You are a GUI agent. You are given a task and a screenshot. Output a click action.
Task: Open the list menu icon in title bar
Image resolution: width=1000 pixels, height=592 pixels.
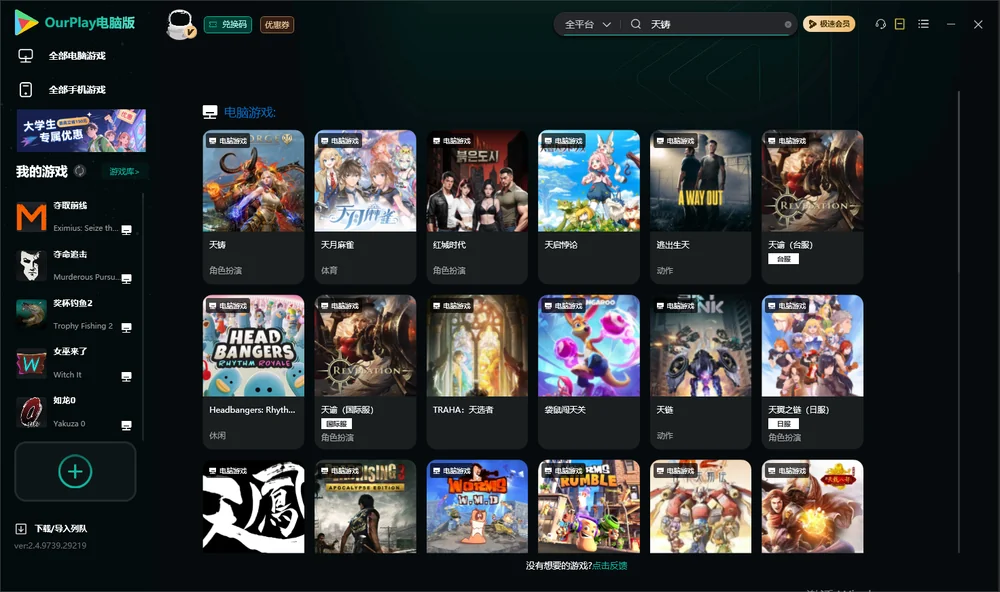pyautogui.click(x=923, y=24)
